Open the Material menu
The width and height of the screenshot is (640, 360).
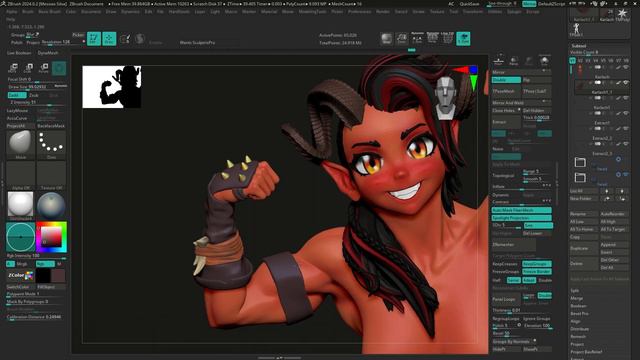click(x=269, y=12)
